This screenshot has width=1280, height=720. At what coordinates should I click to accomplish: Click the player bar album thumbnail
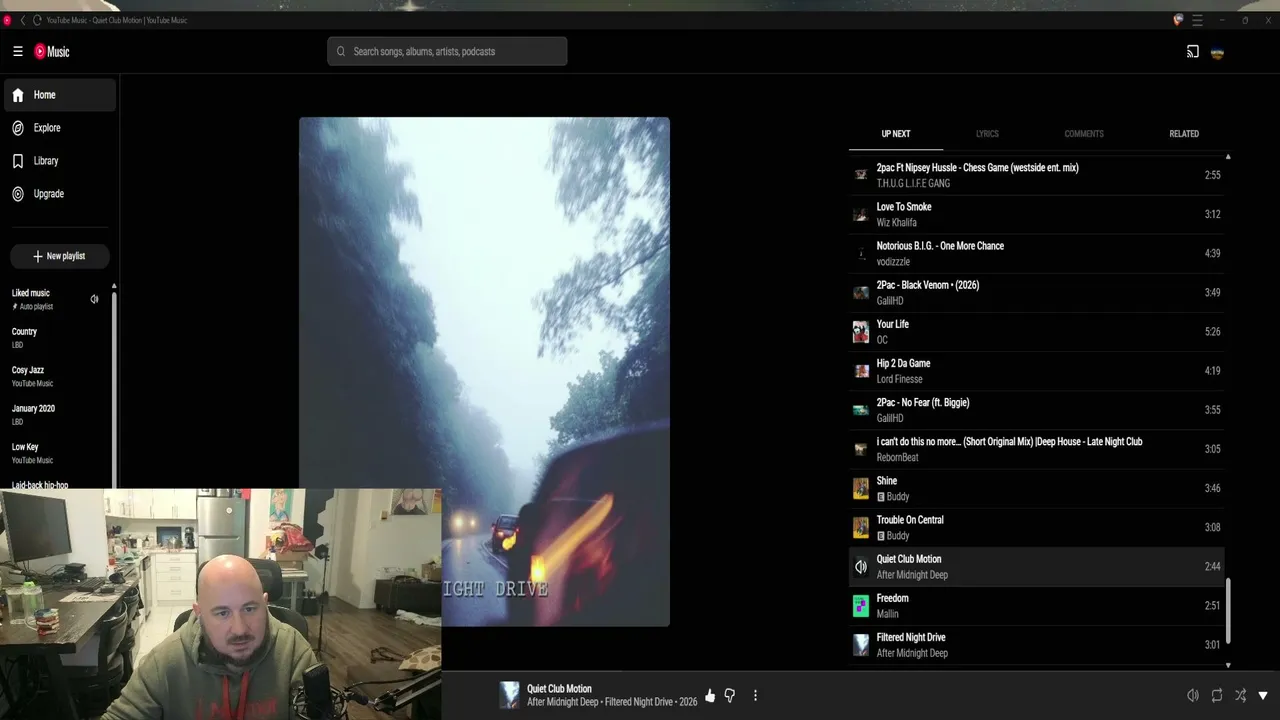(x=509, y=695)
